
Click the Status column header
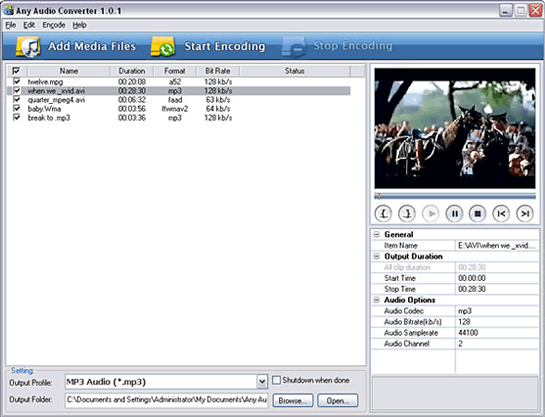pos(294,71)
